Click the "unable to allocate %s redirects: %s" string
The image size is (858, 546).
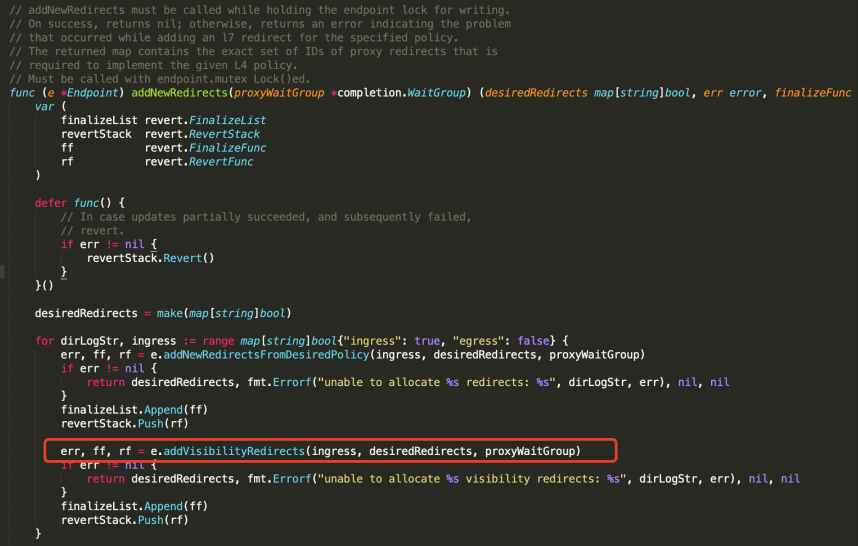click(437, 382)
